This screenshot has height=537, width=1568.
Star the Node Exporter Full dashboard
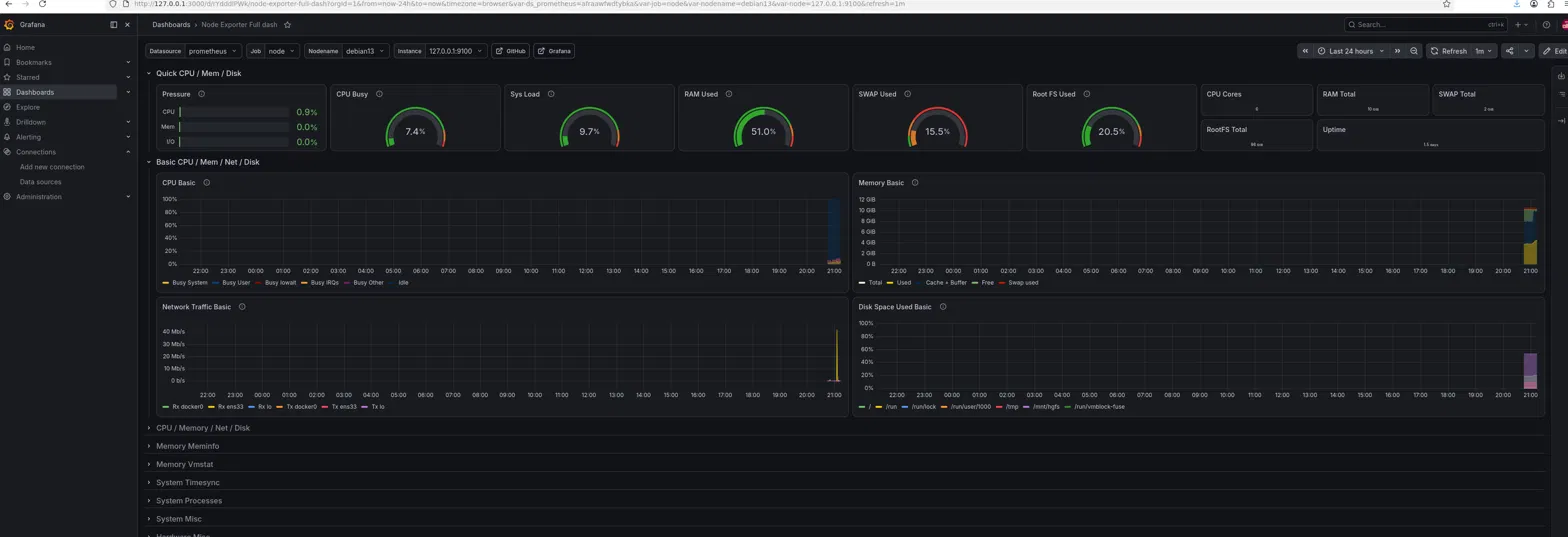pos(288,24)
